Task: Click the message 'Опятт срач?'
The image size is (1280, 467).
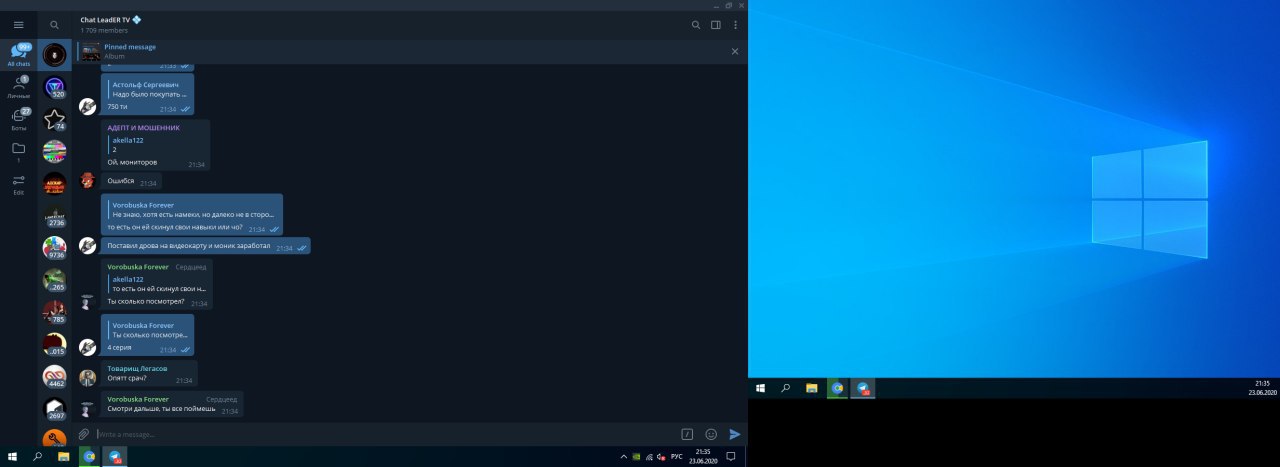Action: pyautogui.click(x=149, y=375)
